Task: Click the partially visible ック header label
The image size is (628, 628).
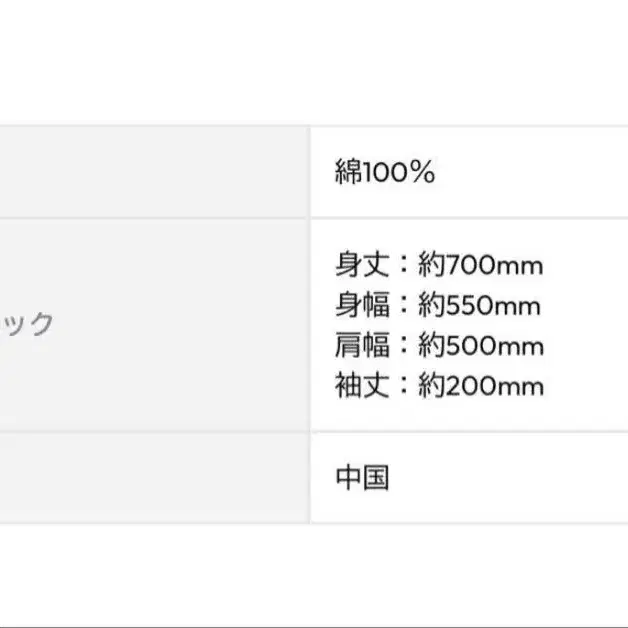Action: (x=26, y=324)
